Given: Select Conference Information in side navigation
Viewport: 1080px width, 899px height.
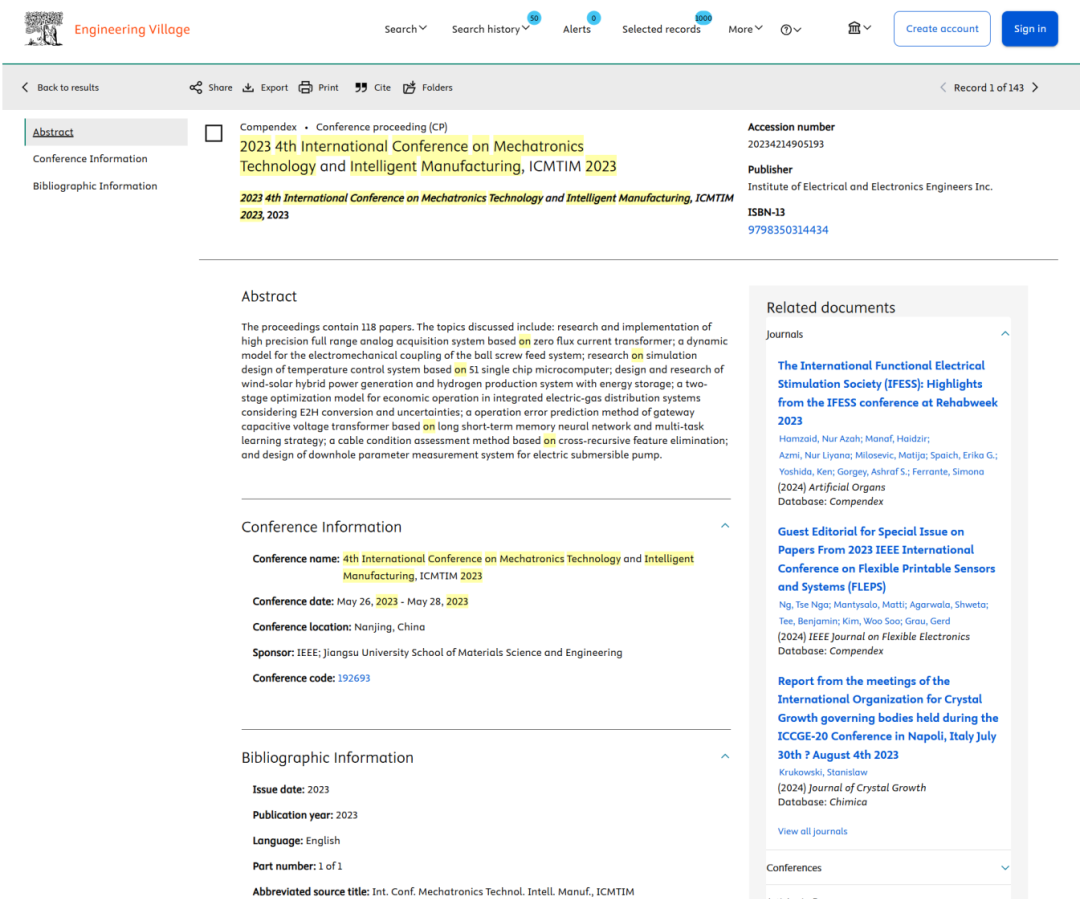Looking at the screenshot, I should [90, 158].
